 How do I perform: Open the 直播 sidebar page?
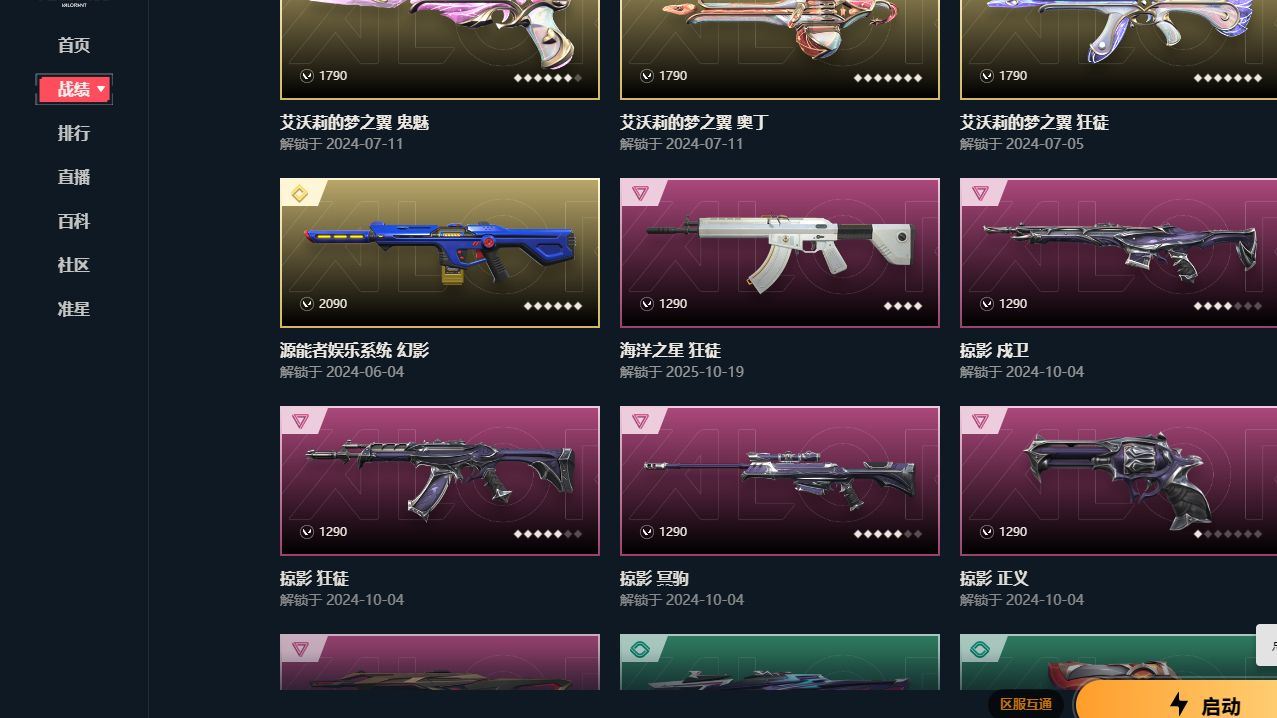[74, 177]
